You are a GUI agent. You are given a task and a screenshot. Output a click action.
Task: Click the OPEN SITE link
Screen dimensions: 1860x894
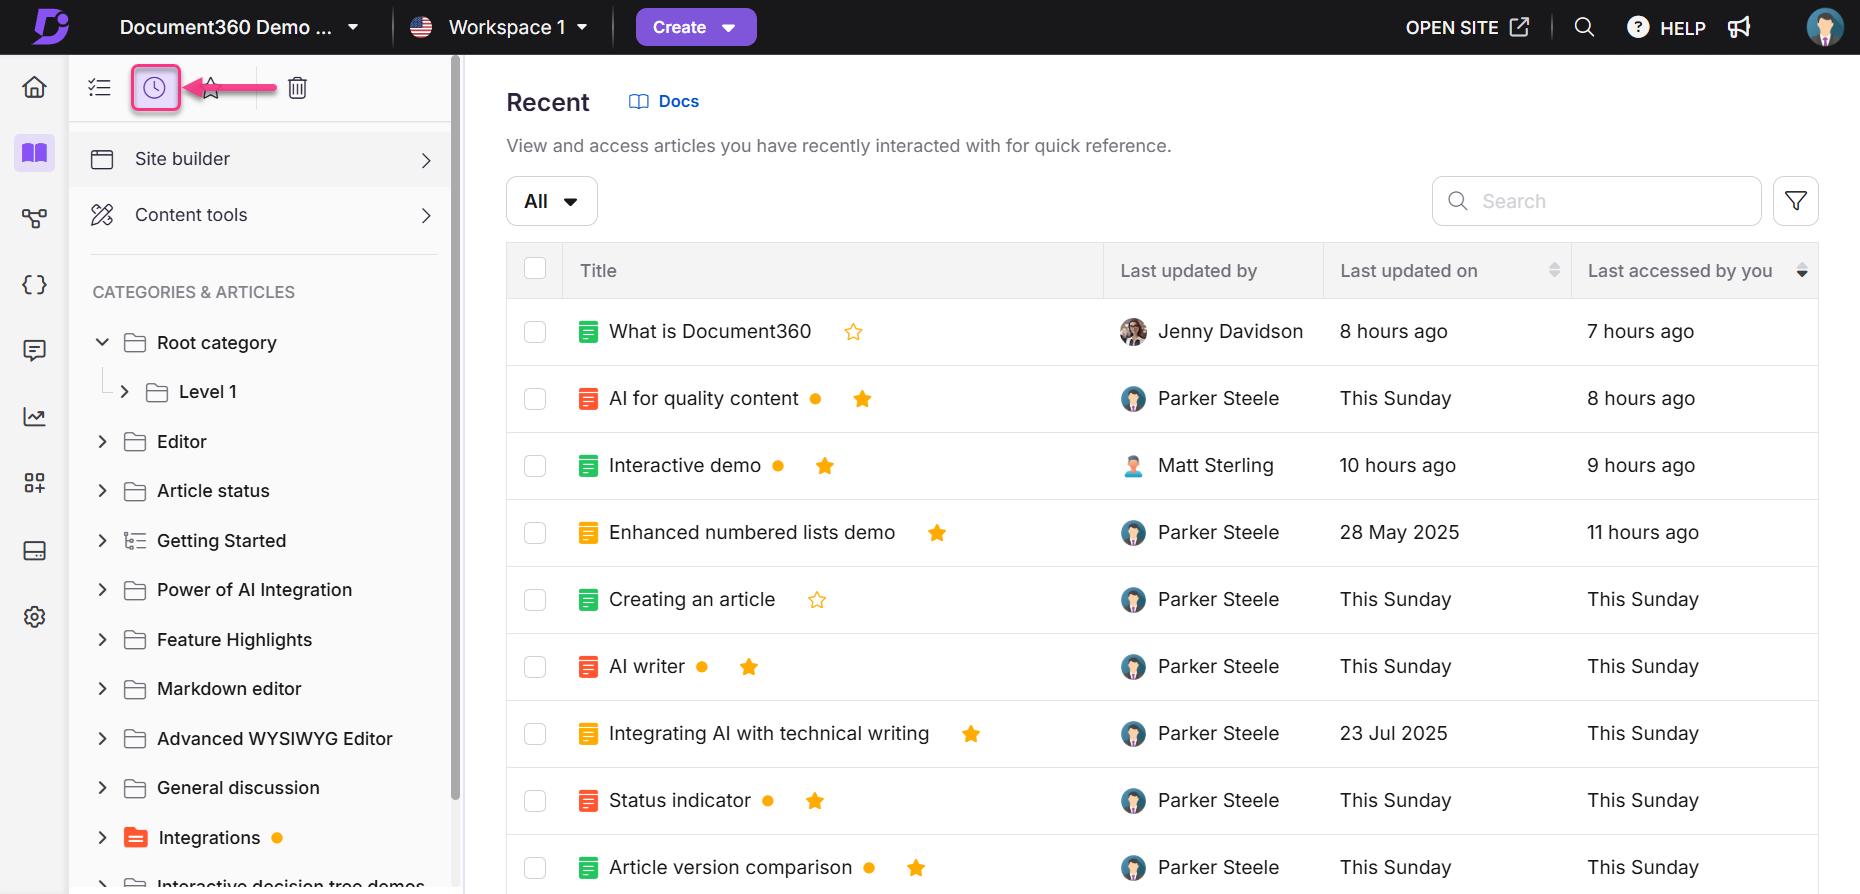point(1467,27)
